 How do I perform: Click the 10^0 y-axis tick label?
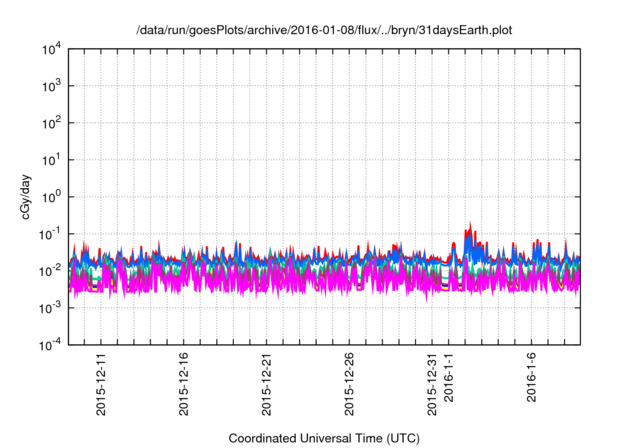pos(50,197)
